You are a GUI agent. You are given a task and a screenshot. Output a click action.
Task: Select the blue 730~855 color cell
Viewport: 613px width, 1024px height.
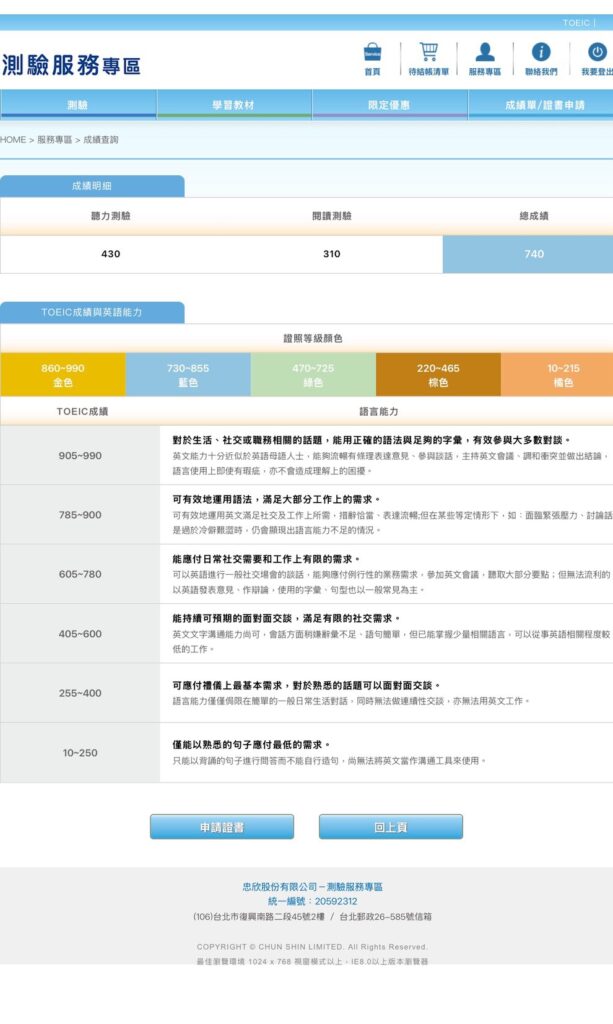point(188,375)
